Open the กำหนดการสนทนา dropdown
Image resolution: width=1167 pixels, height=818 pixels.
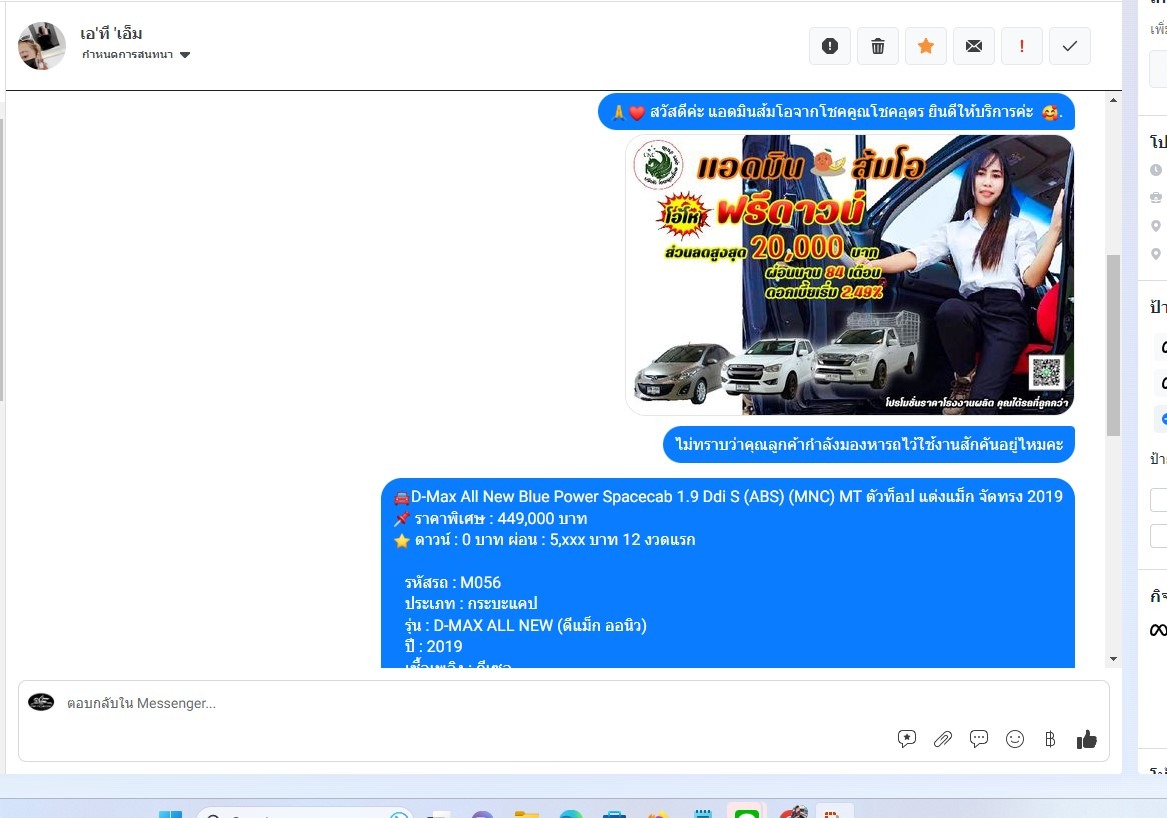136,54
